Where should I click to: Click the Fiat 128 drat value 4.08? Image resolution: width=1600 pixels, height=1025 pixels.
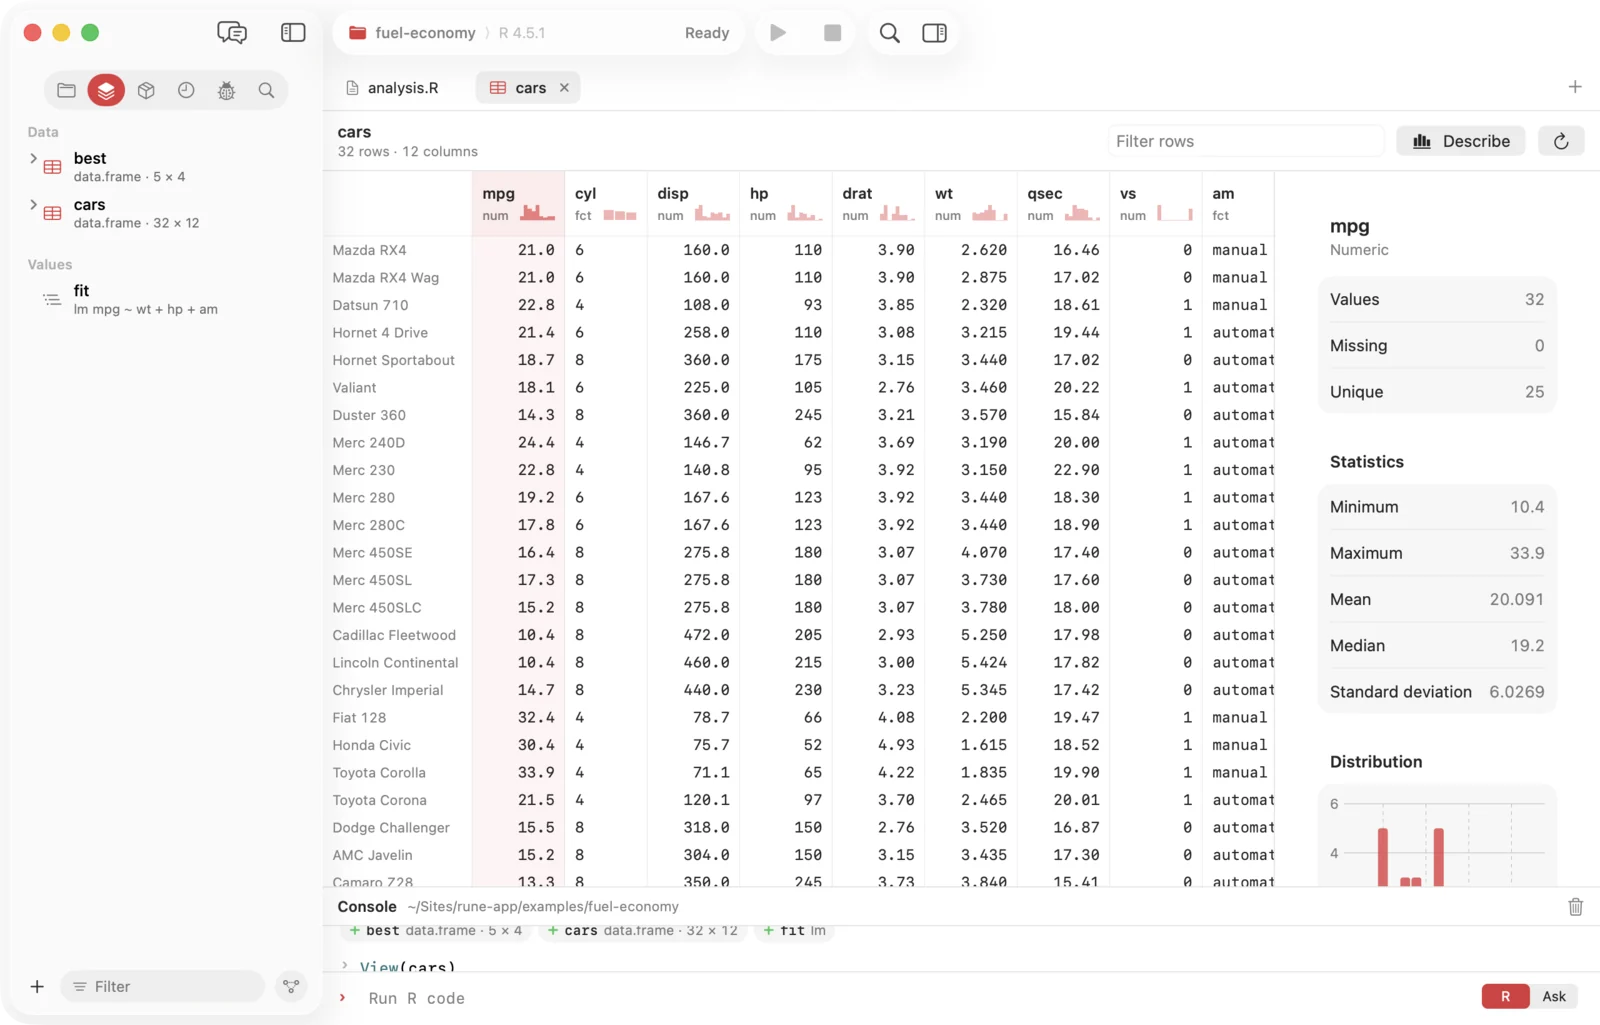click(x=896, y=718)
